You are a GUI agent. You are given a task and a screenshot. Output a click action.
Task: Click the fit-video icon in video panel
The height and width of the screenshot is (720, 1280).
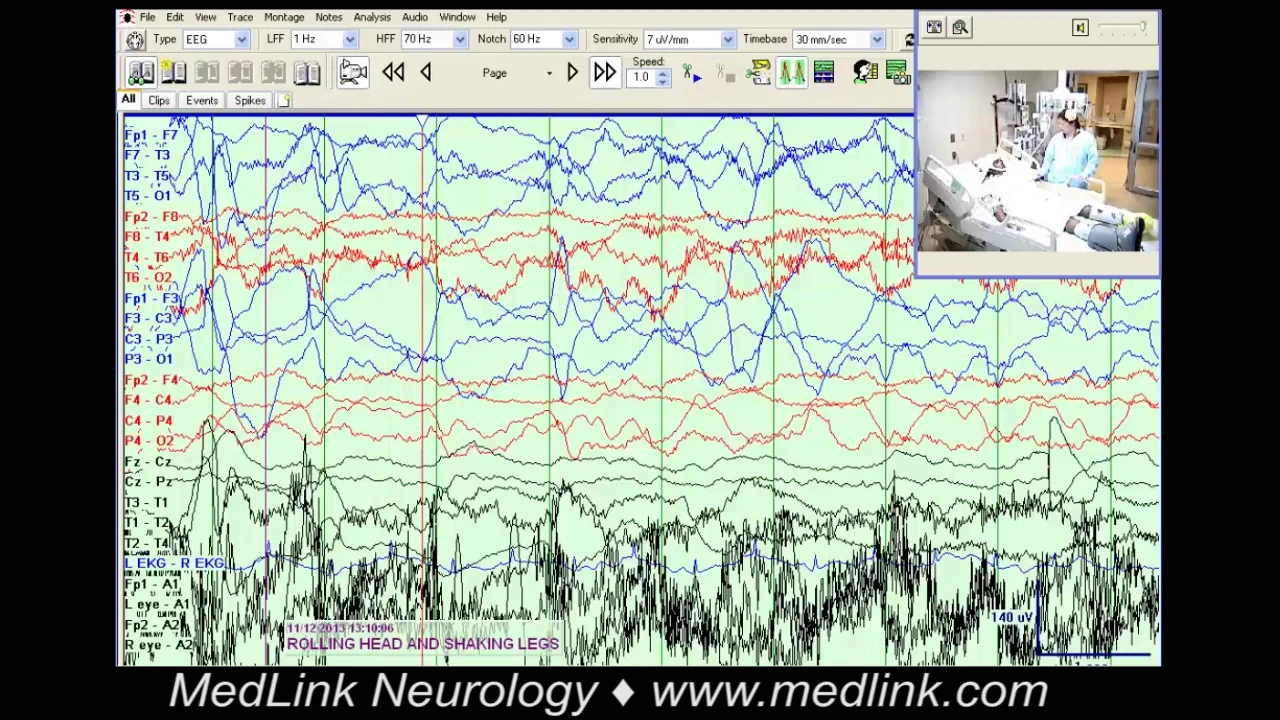[x=934, y=28]
